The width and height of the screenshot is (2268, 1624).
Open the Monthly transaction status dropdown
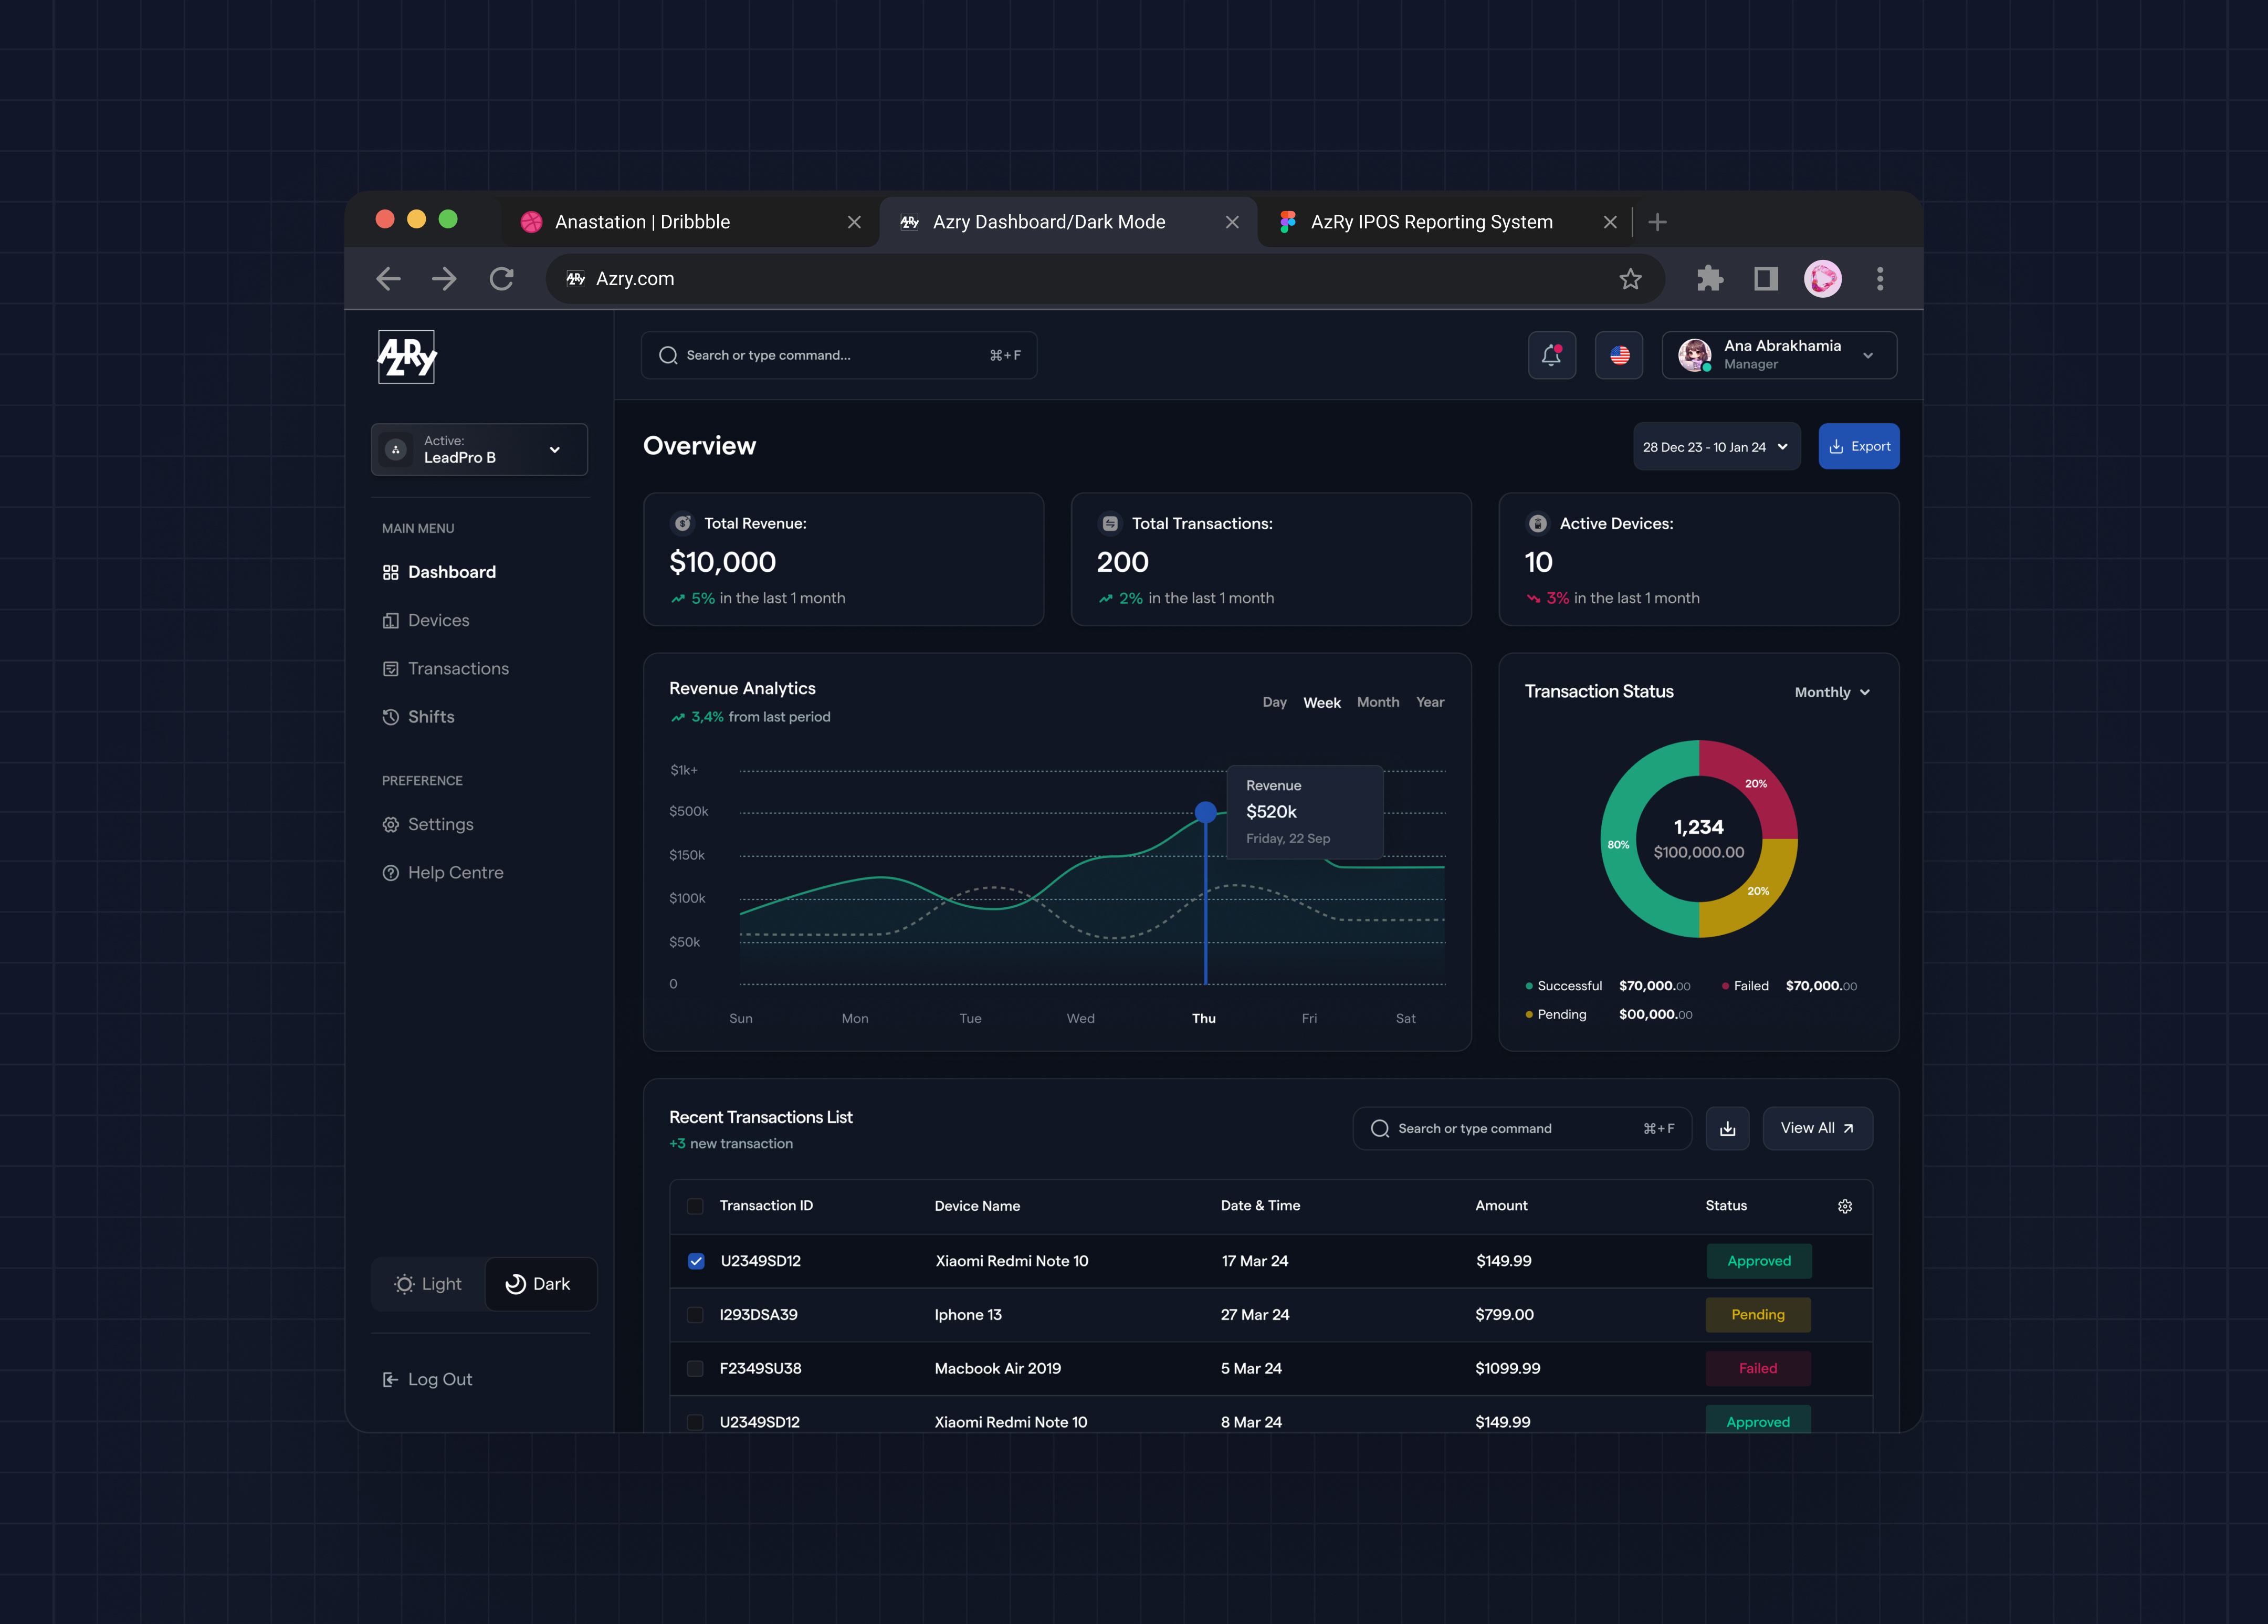[1831, 692]
